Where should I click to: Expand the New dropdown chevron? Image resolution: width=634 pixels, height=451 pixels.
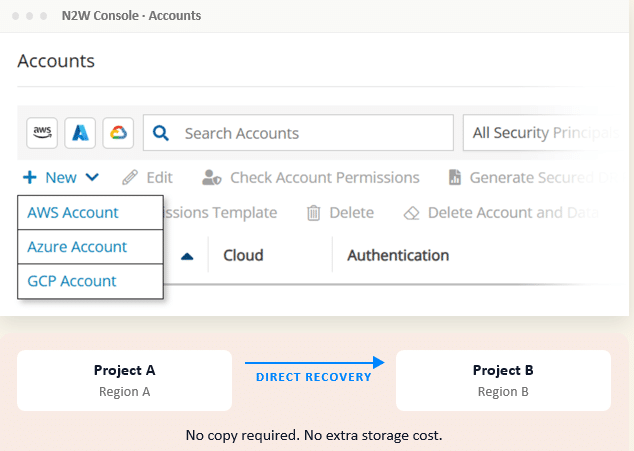(92, 177)
